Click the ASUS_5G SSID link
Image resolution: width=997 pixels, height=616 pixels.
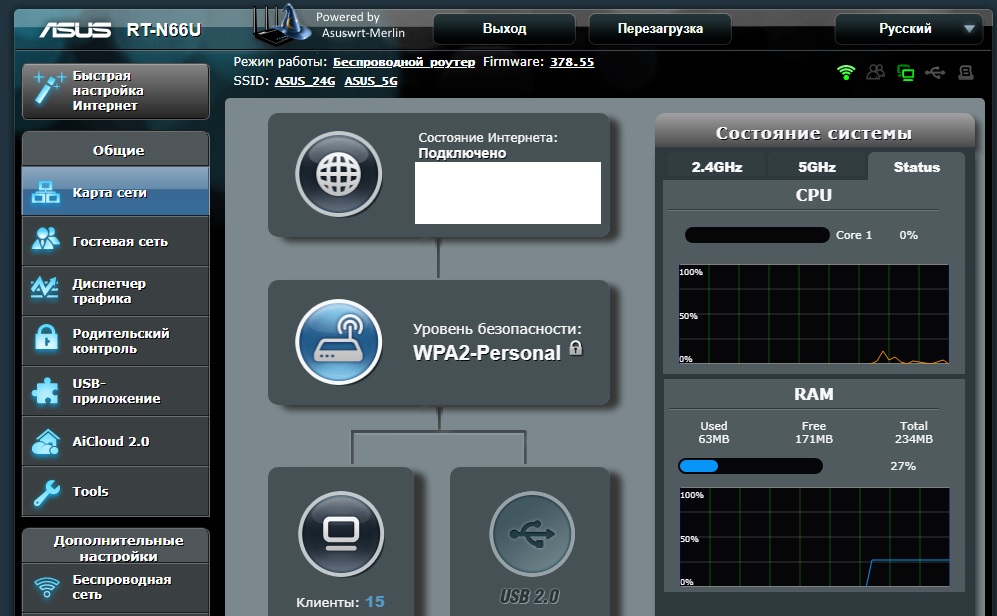pos(371,81)
